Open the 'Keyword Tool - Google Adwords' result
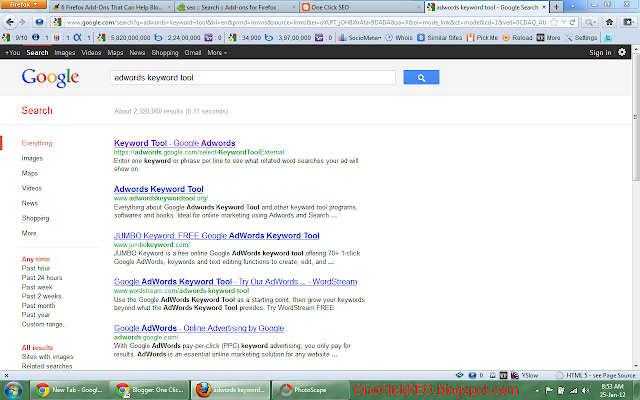The image size is (640, 400). [x=175, y=143]
